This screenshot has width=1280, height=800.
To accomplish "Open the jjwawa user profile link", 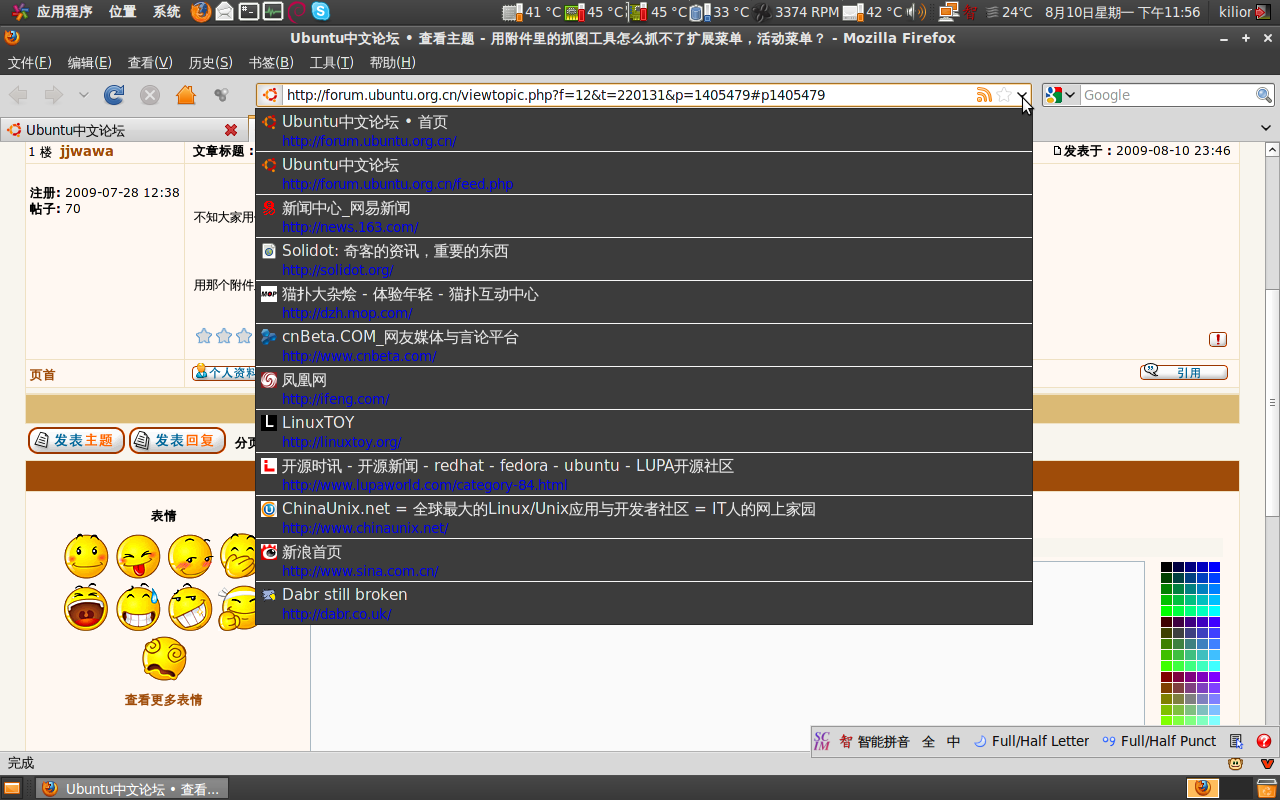I will click(x=86, y=151).
